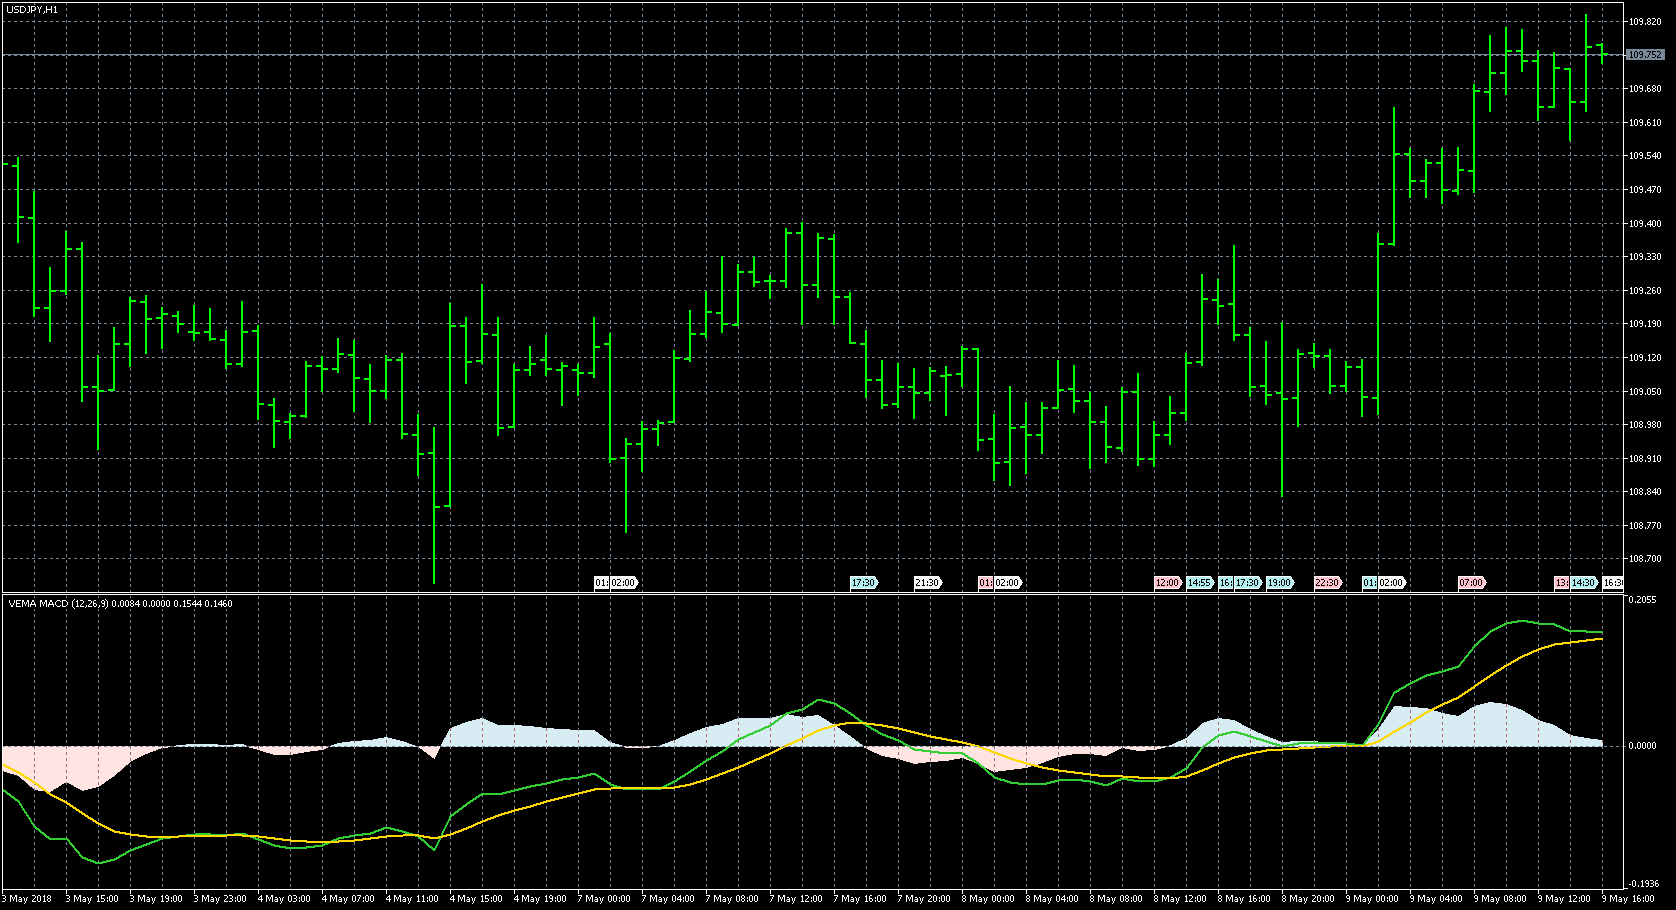Click the cyan 19:00 event flag

pyautogui.click(x=1279, y=583)
